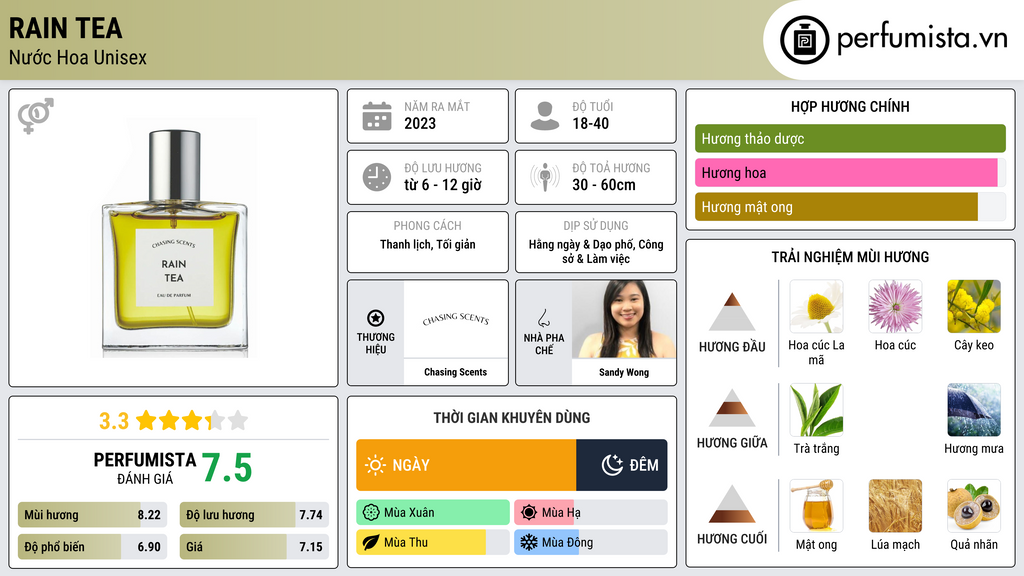Select the Trà trắng note image
The image size is (1024, 576).
click(x=816, y=409)
